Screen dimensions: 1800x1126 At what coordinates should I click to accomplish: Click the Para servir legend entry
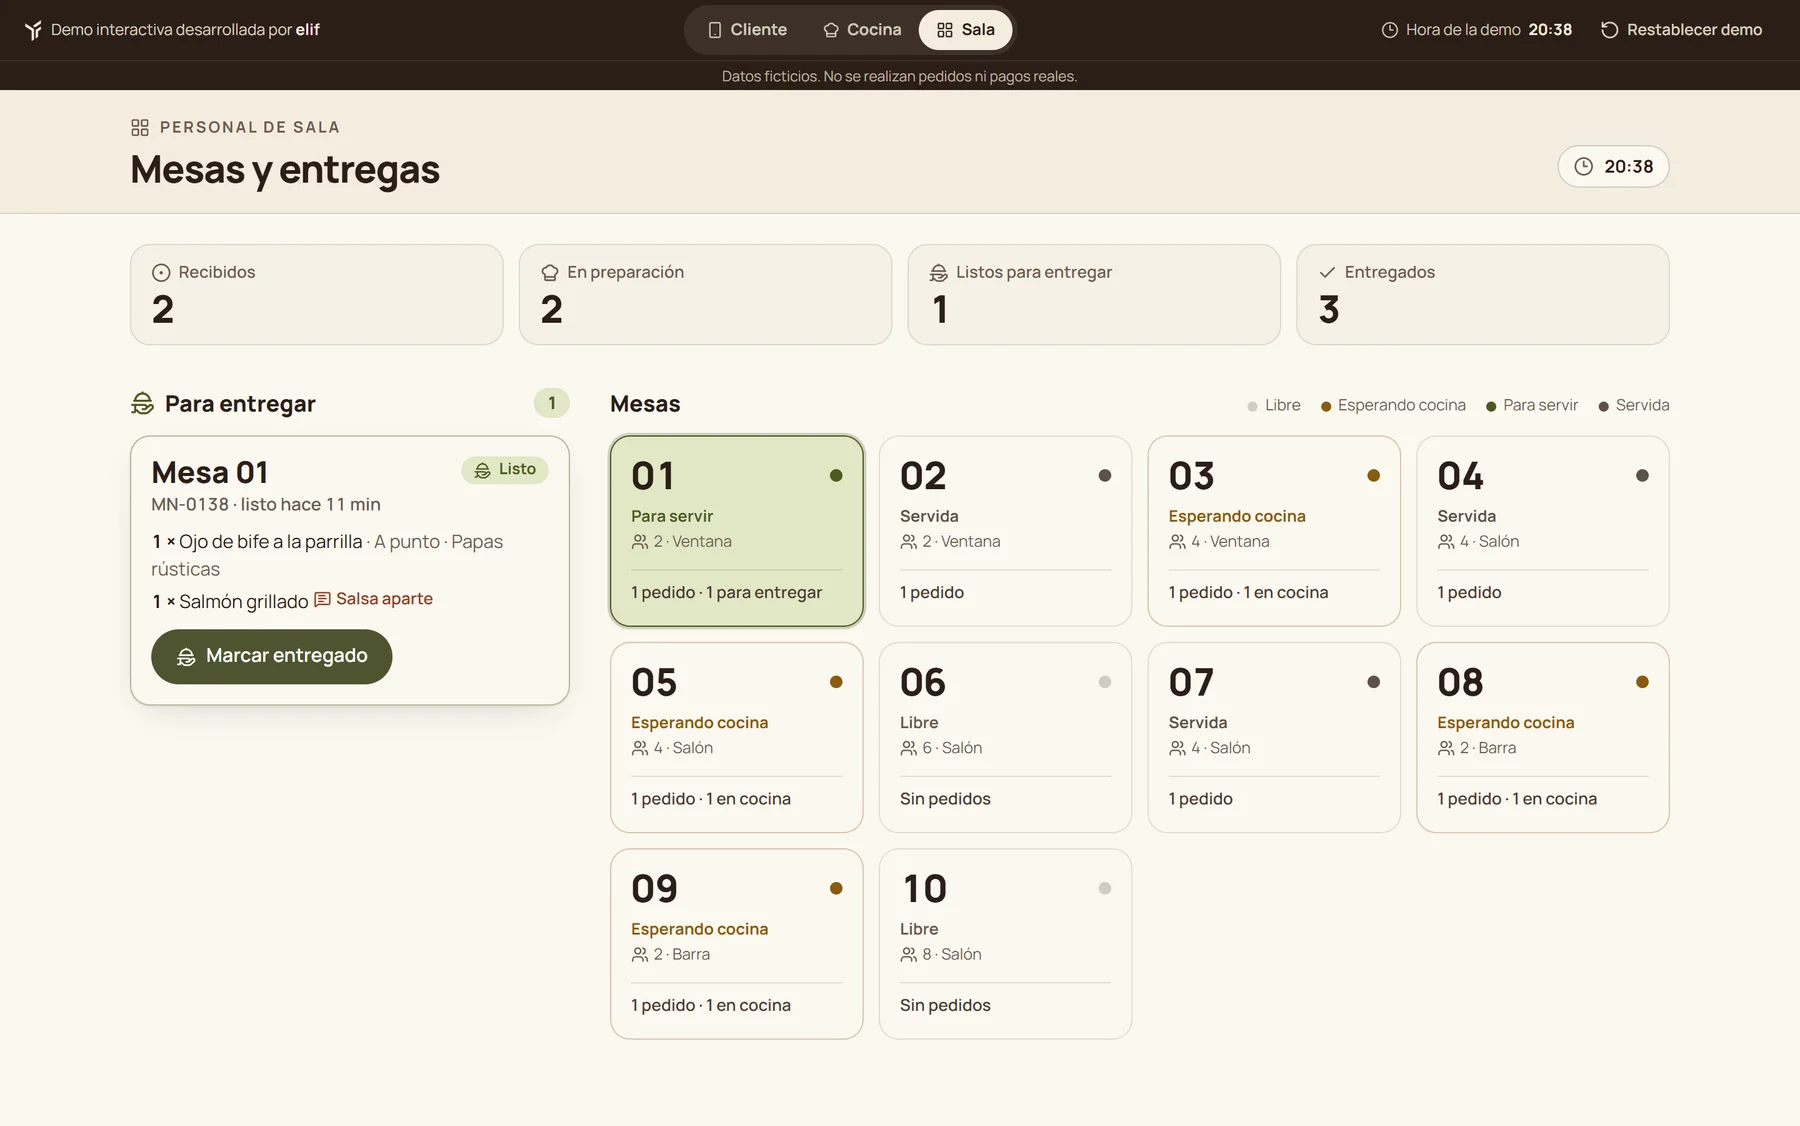tap(1532, 405)
